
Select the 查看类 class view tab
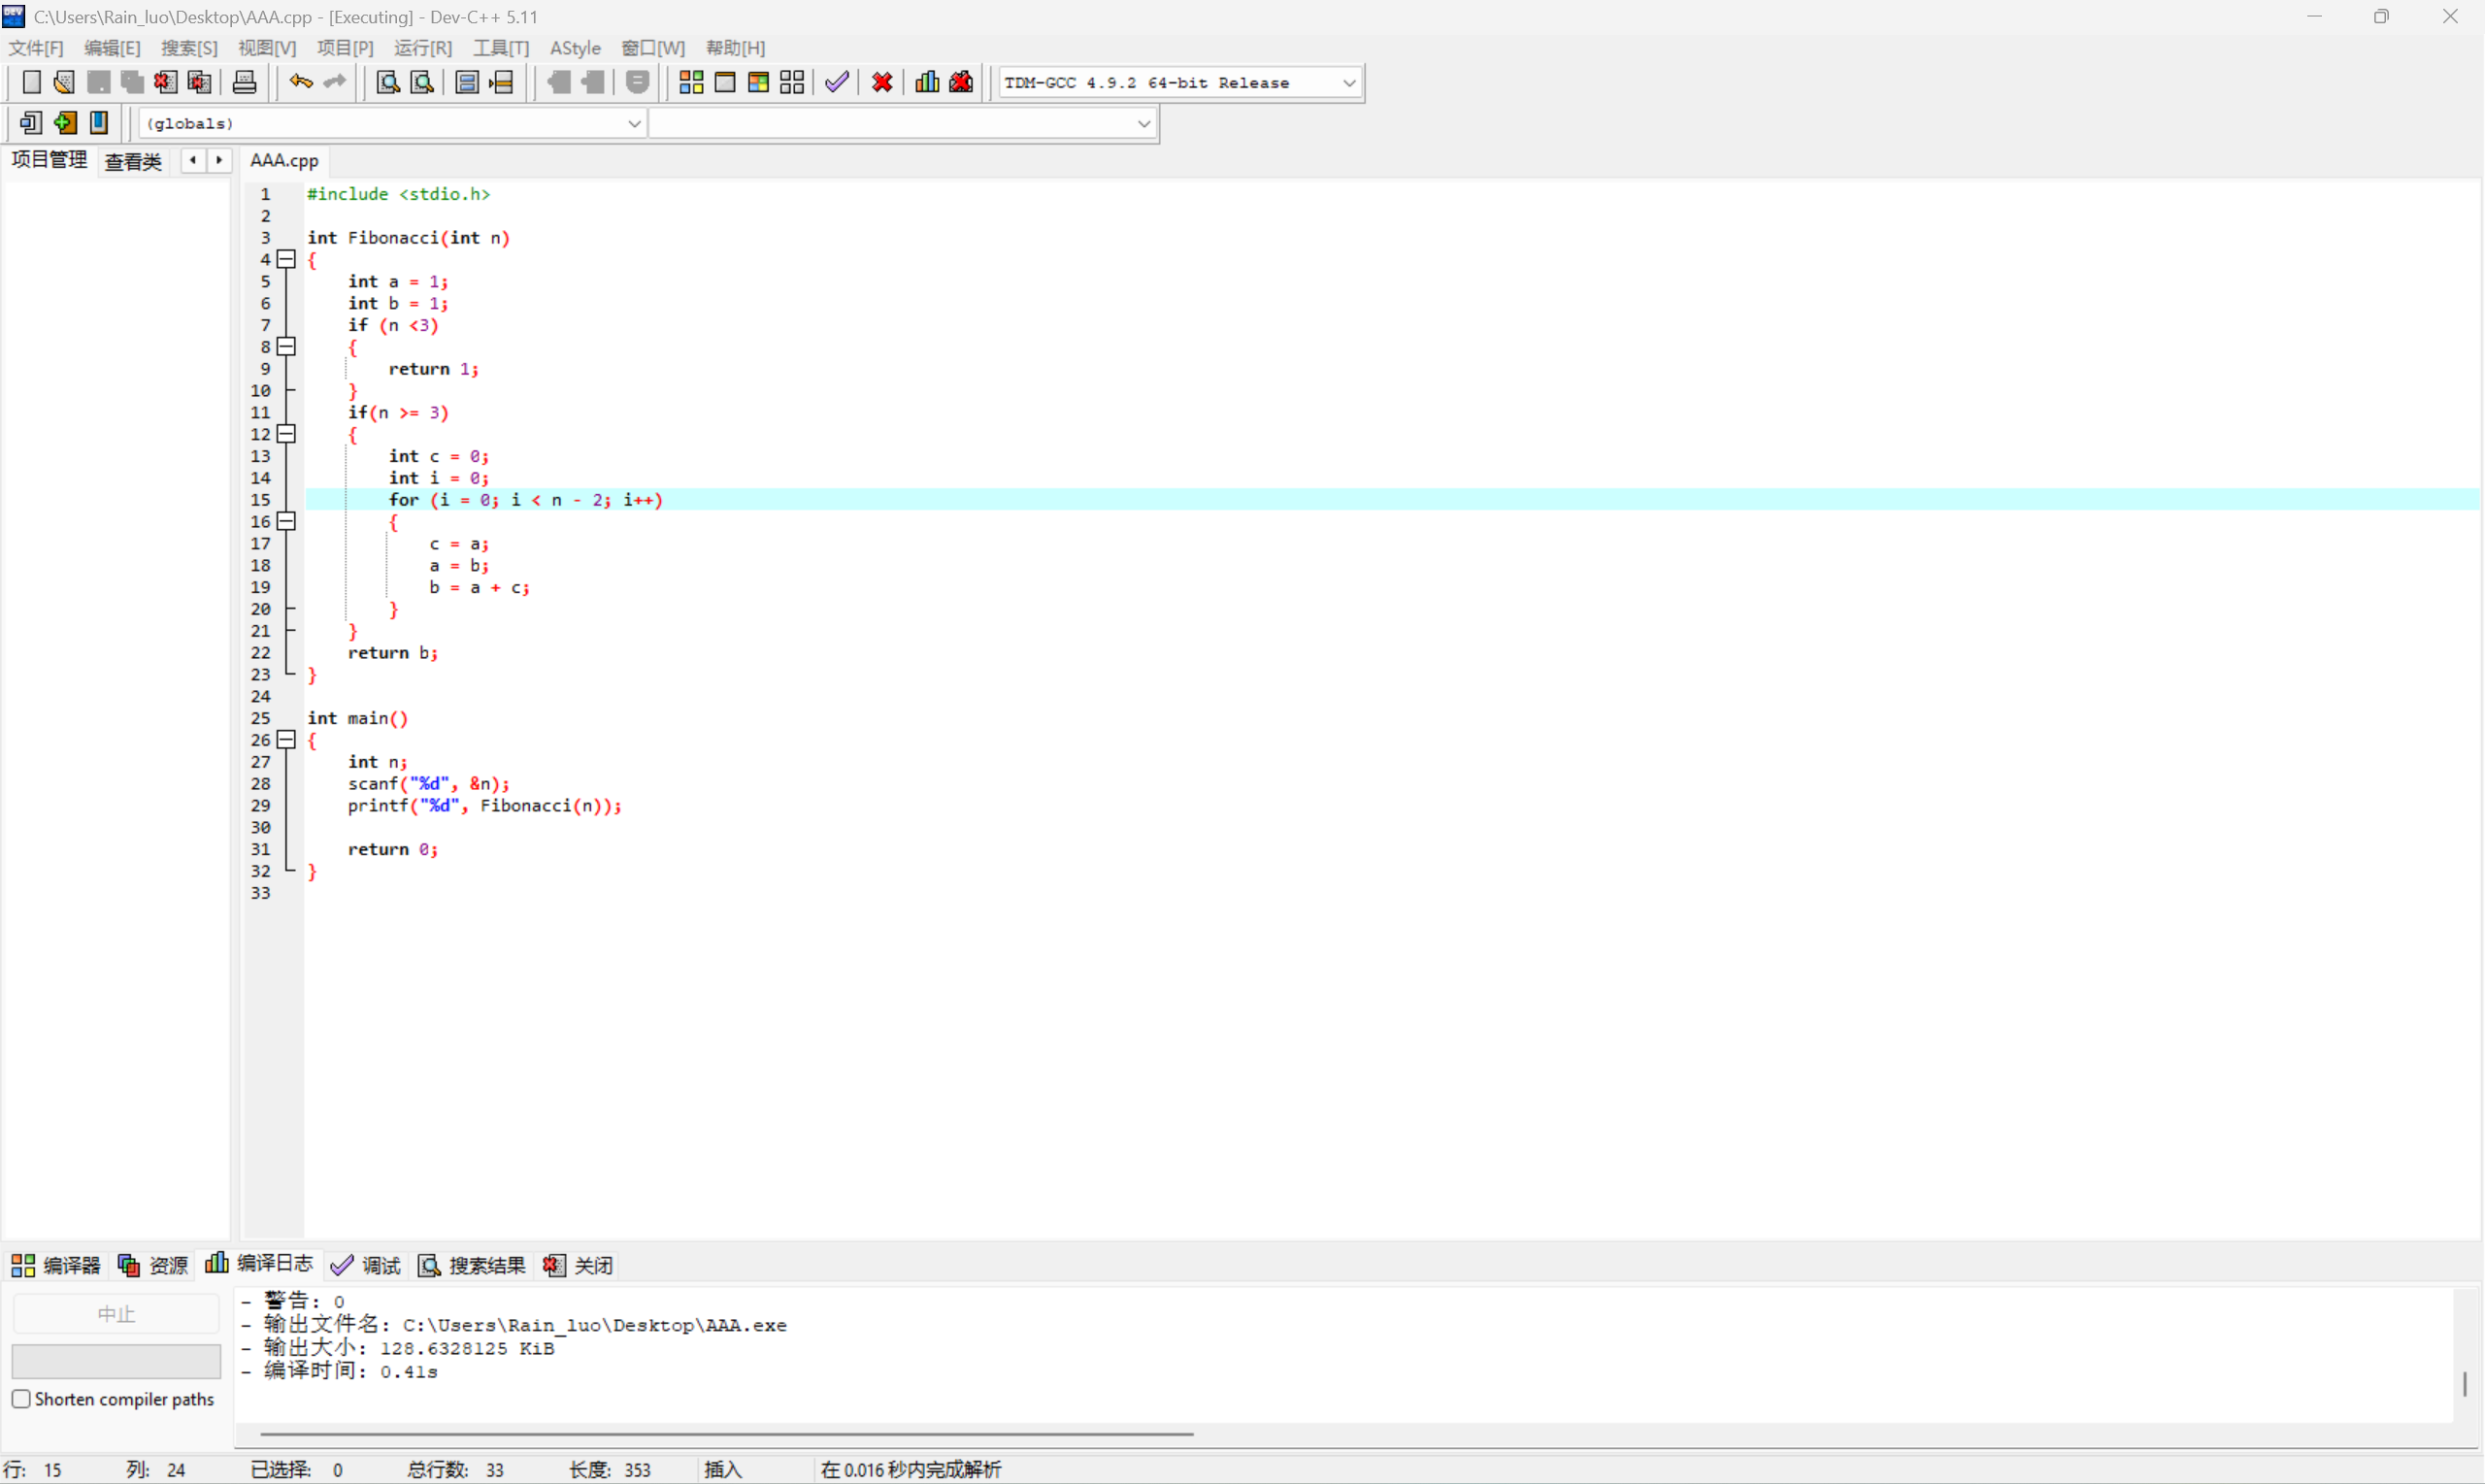pos(133,161)
